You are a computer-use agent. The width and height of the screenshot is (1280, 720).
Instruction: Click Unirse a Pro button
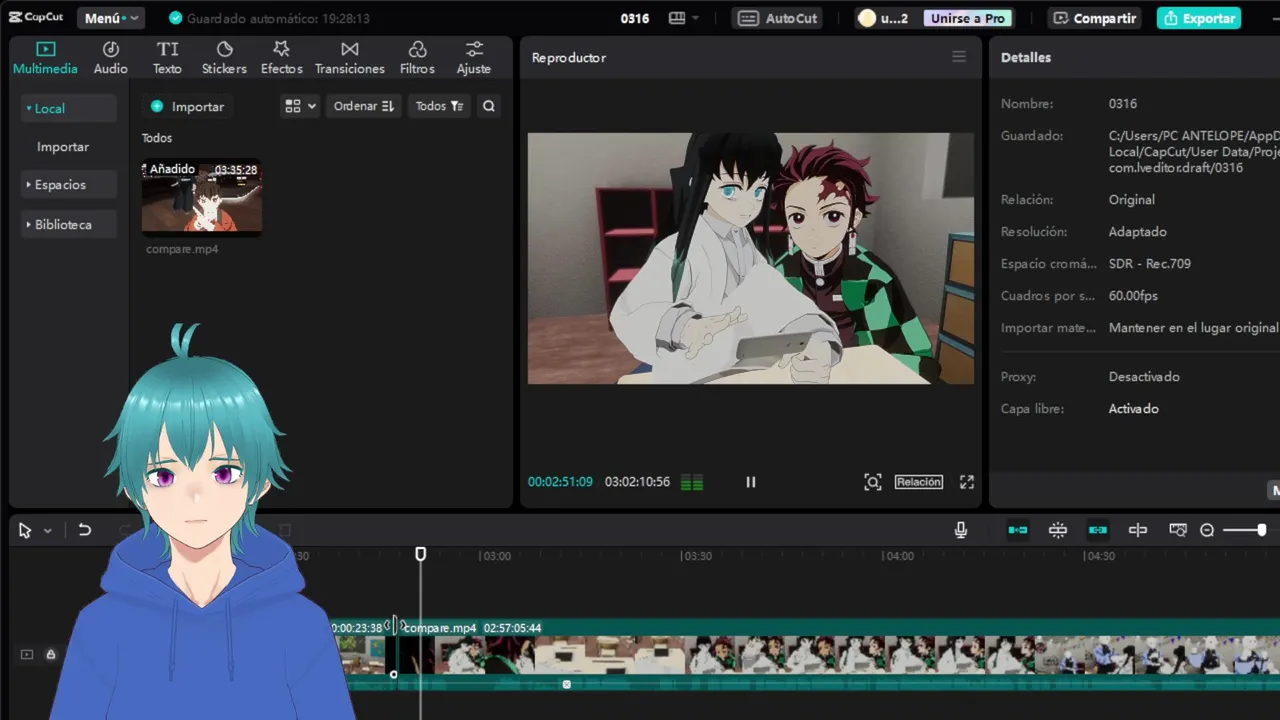click(967, 18)
